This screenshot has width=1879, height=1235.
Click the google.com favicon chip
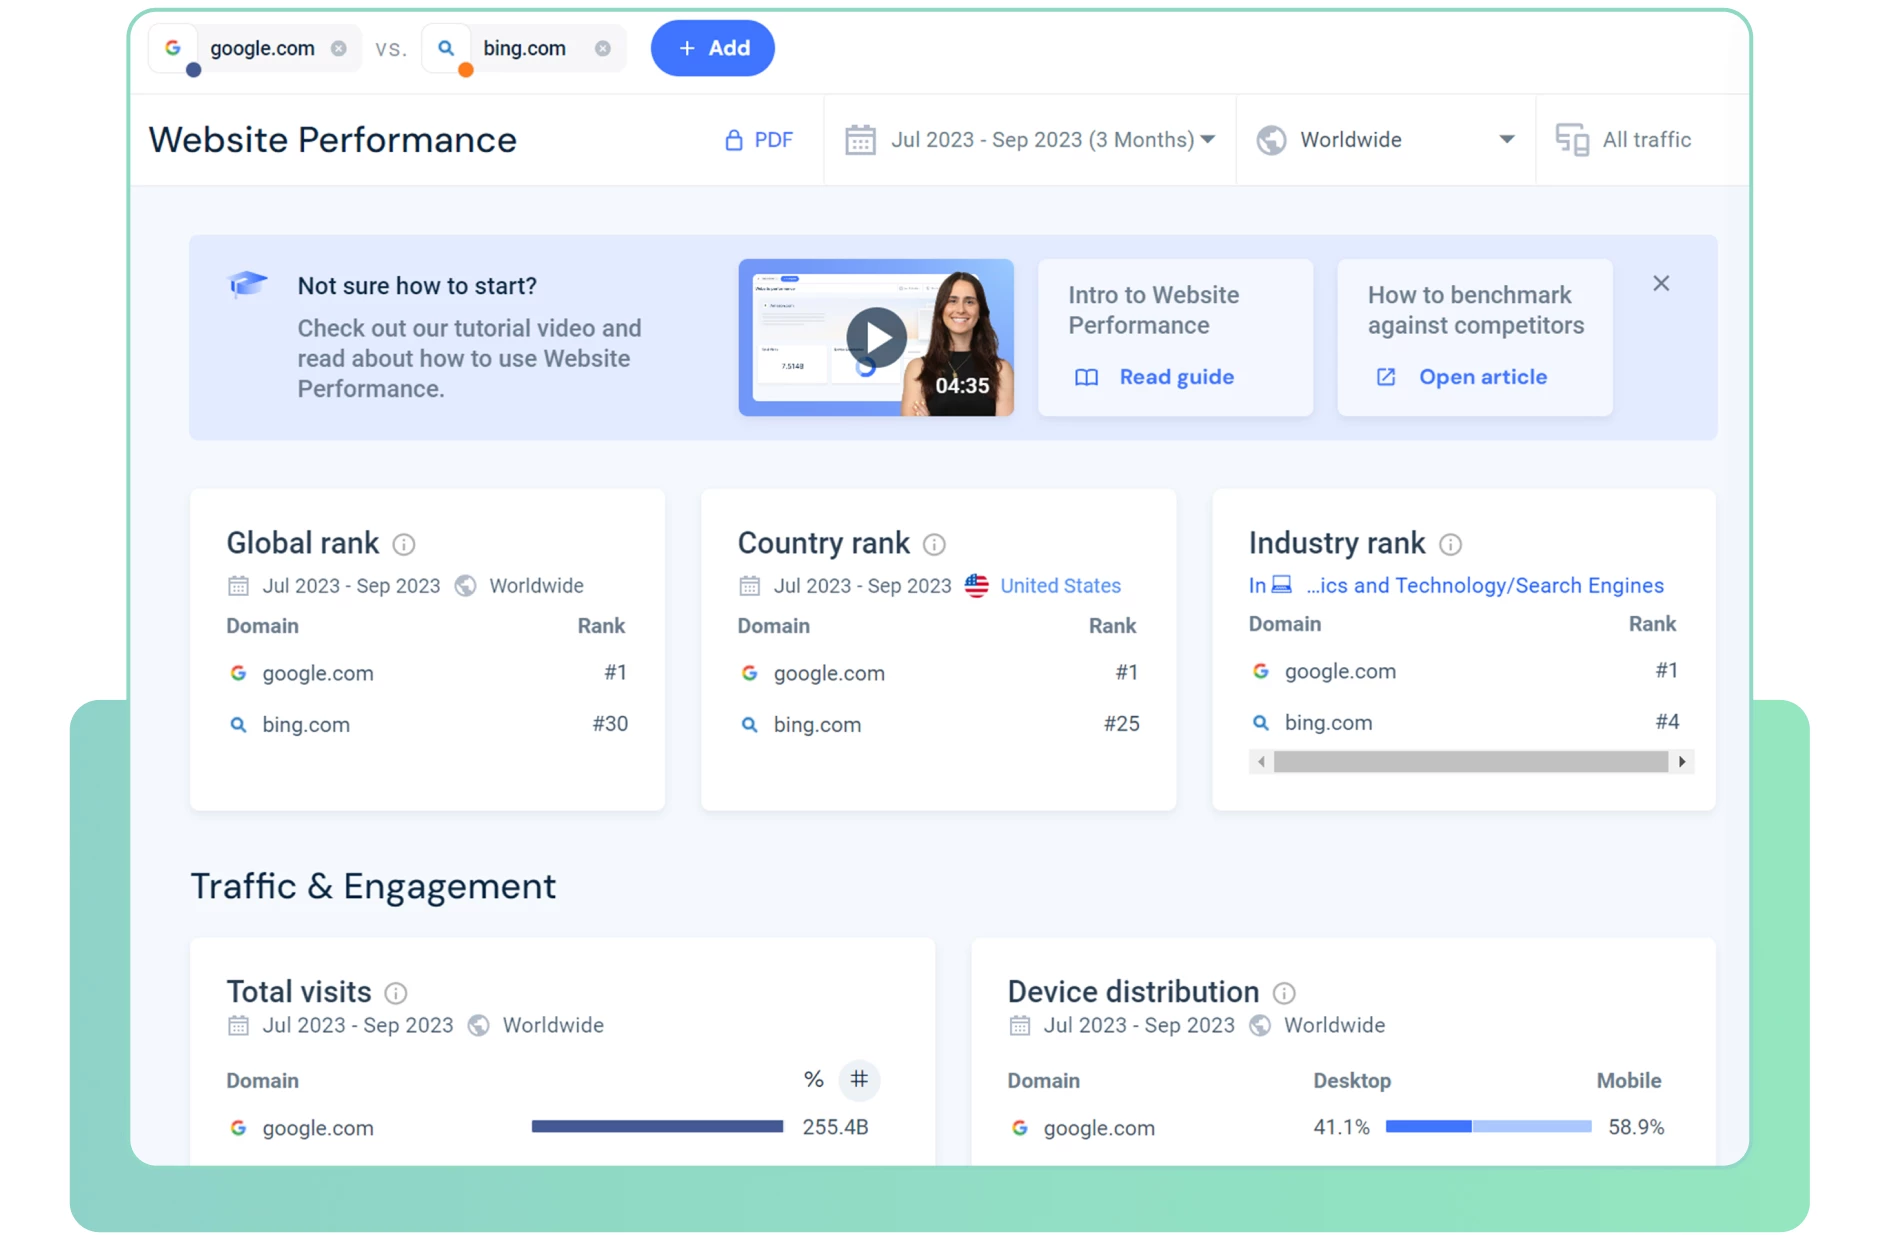click(173, 48)
